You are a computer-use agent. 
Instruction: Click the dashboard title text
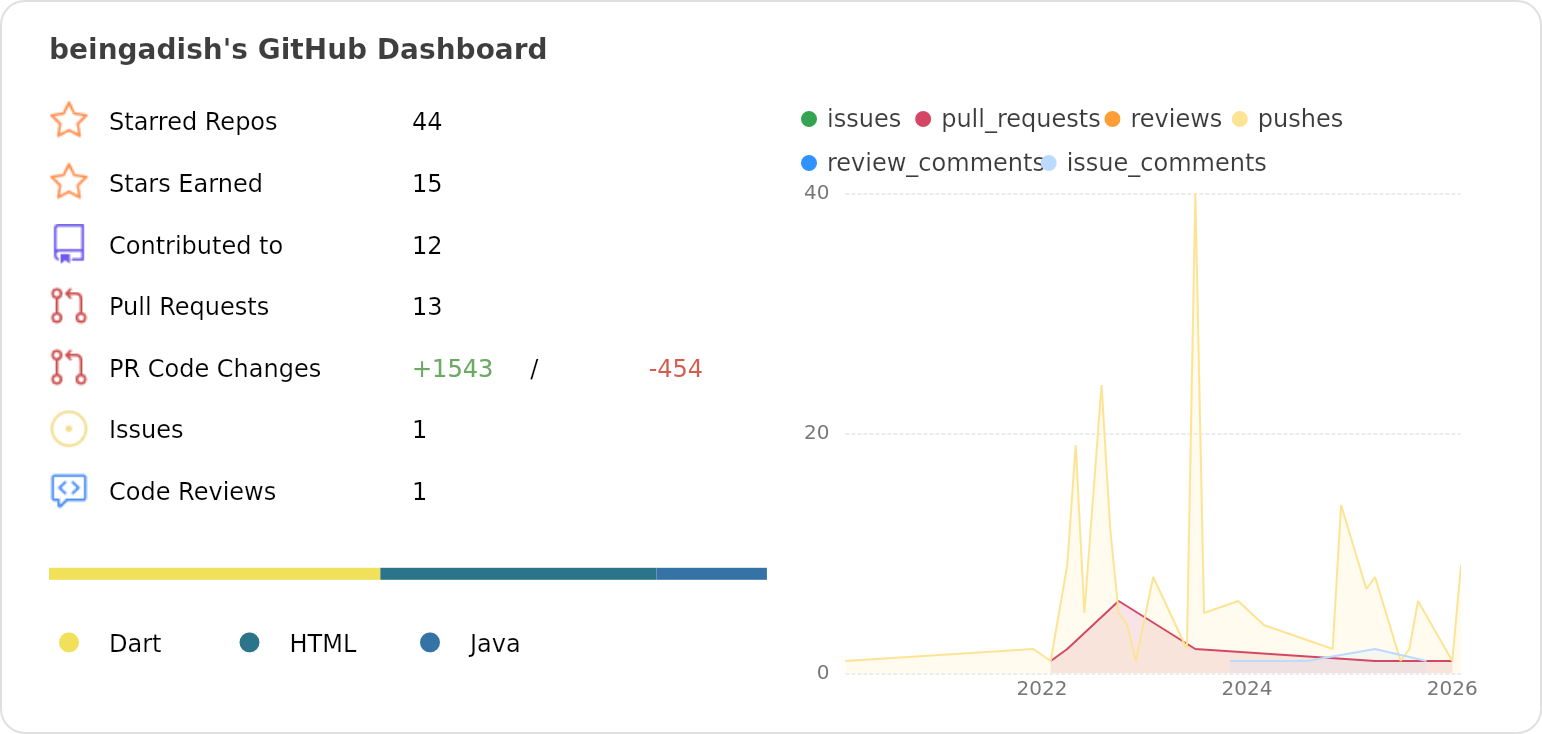point(298,48)
